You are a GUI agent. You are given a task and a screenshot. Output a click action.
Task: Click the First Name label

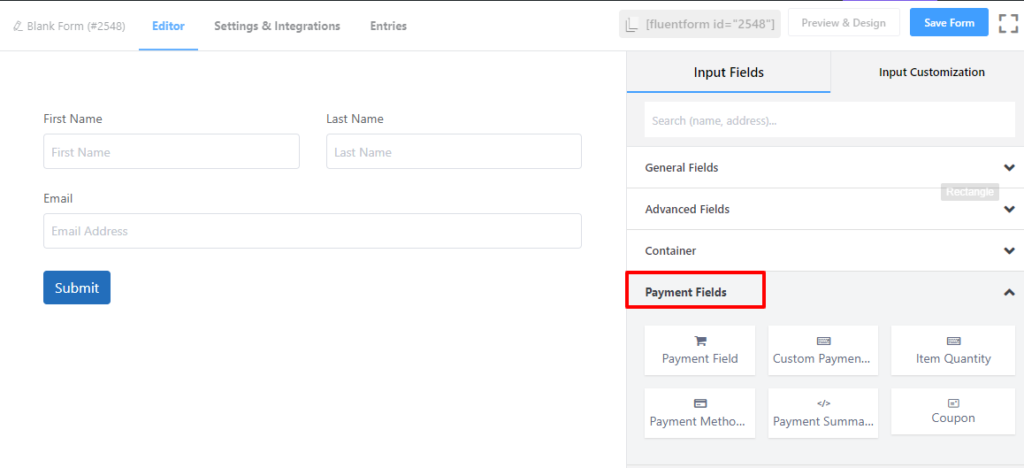point(72,119)
